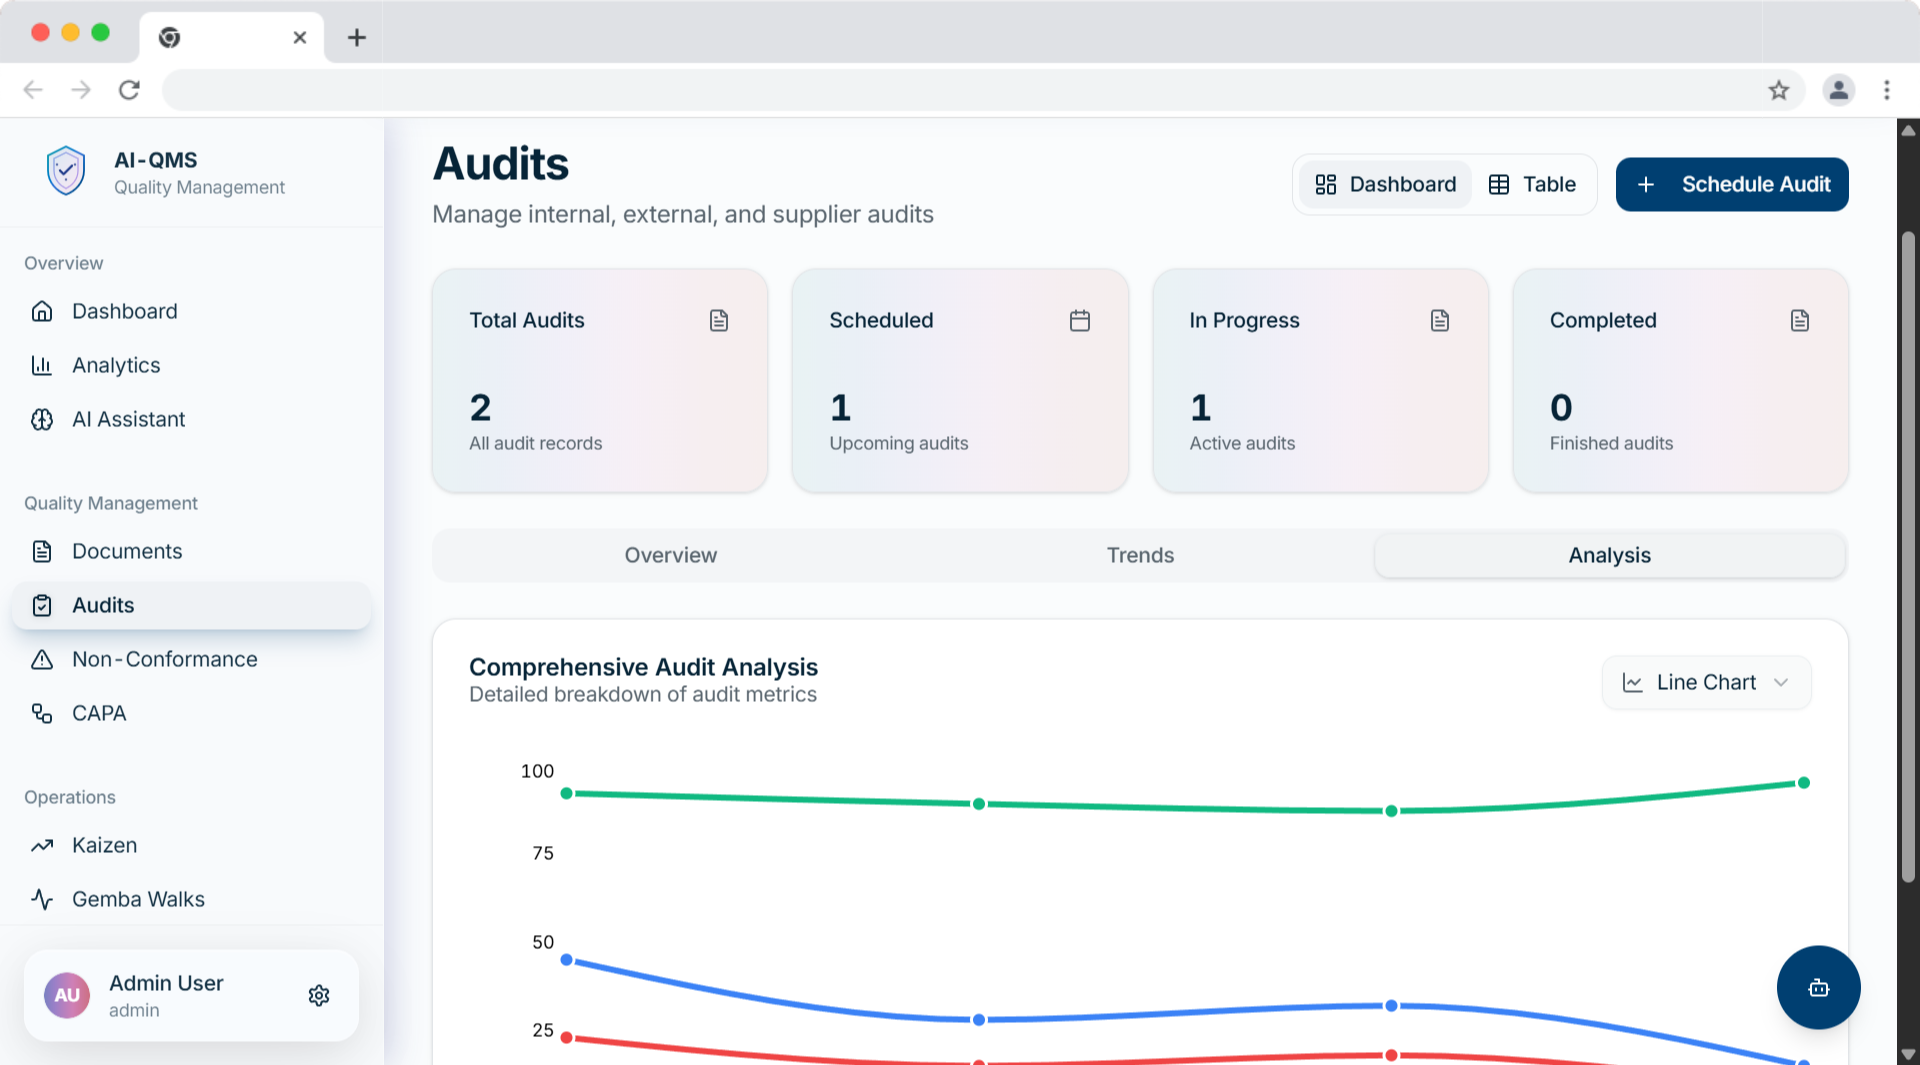The width and height of the screenshot is (1920, 1065).
Task: Select Audits in the sidebar
Action: point(191,605)
